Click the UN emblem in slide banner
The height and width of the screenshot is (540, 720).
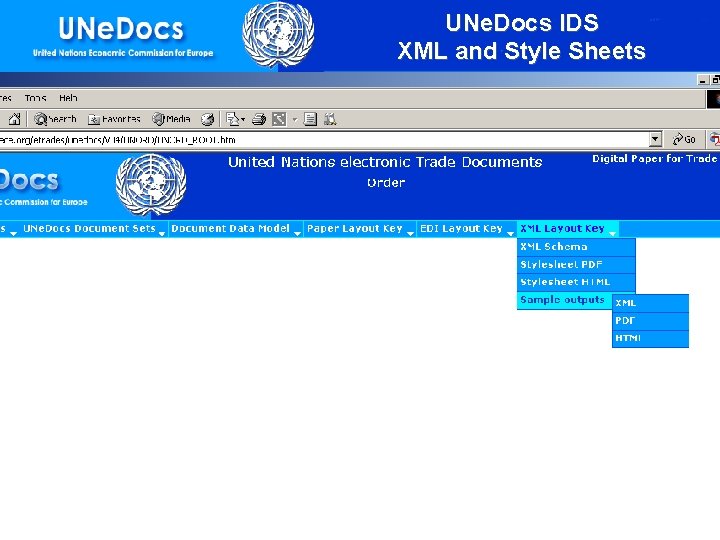(278, 34)
